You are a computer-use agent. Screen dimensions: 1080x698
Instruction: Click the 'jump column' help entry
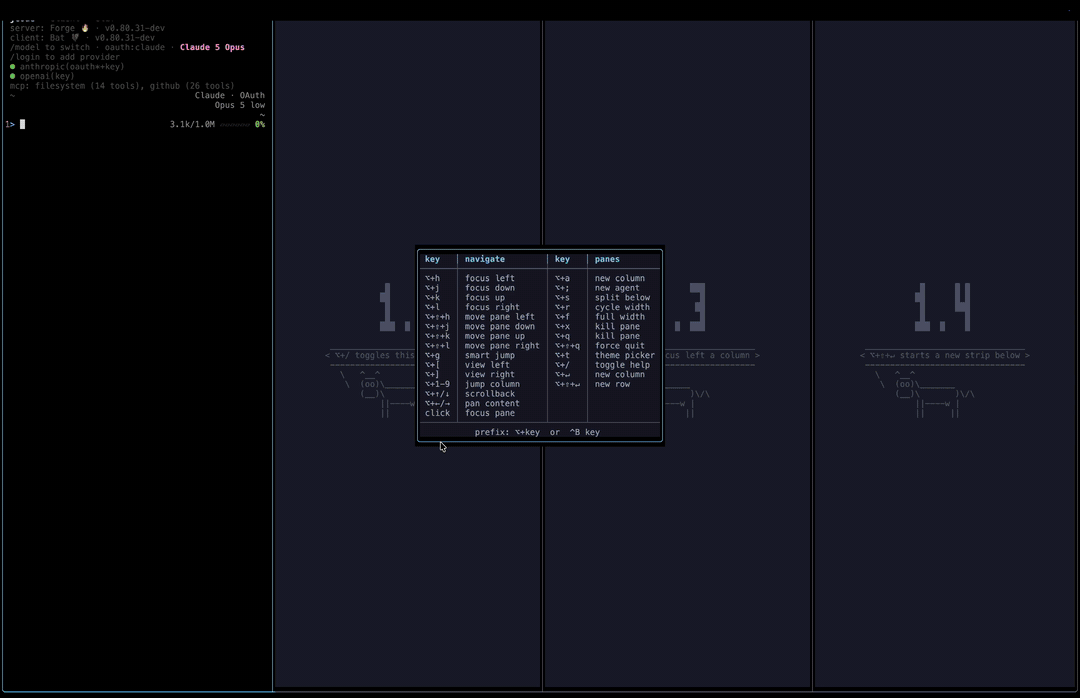[492, 384]
